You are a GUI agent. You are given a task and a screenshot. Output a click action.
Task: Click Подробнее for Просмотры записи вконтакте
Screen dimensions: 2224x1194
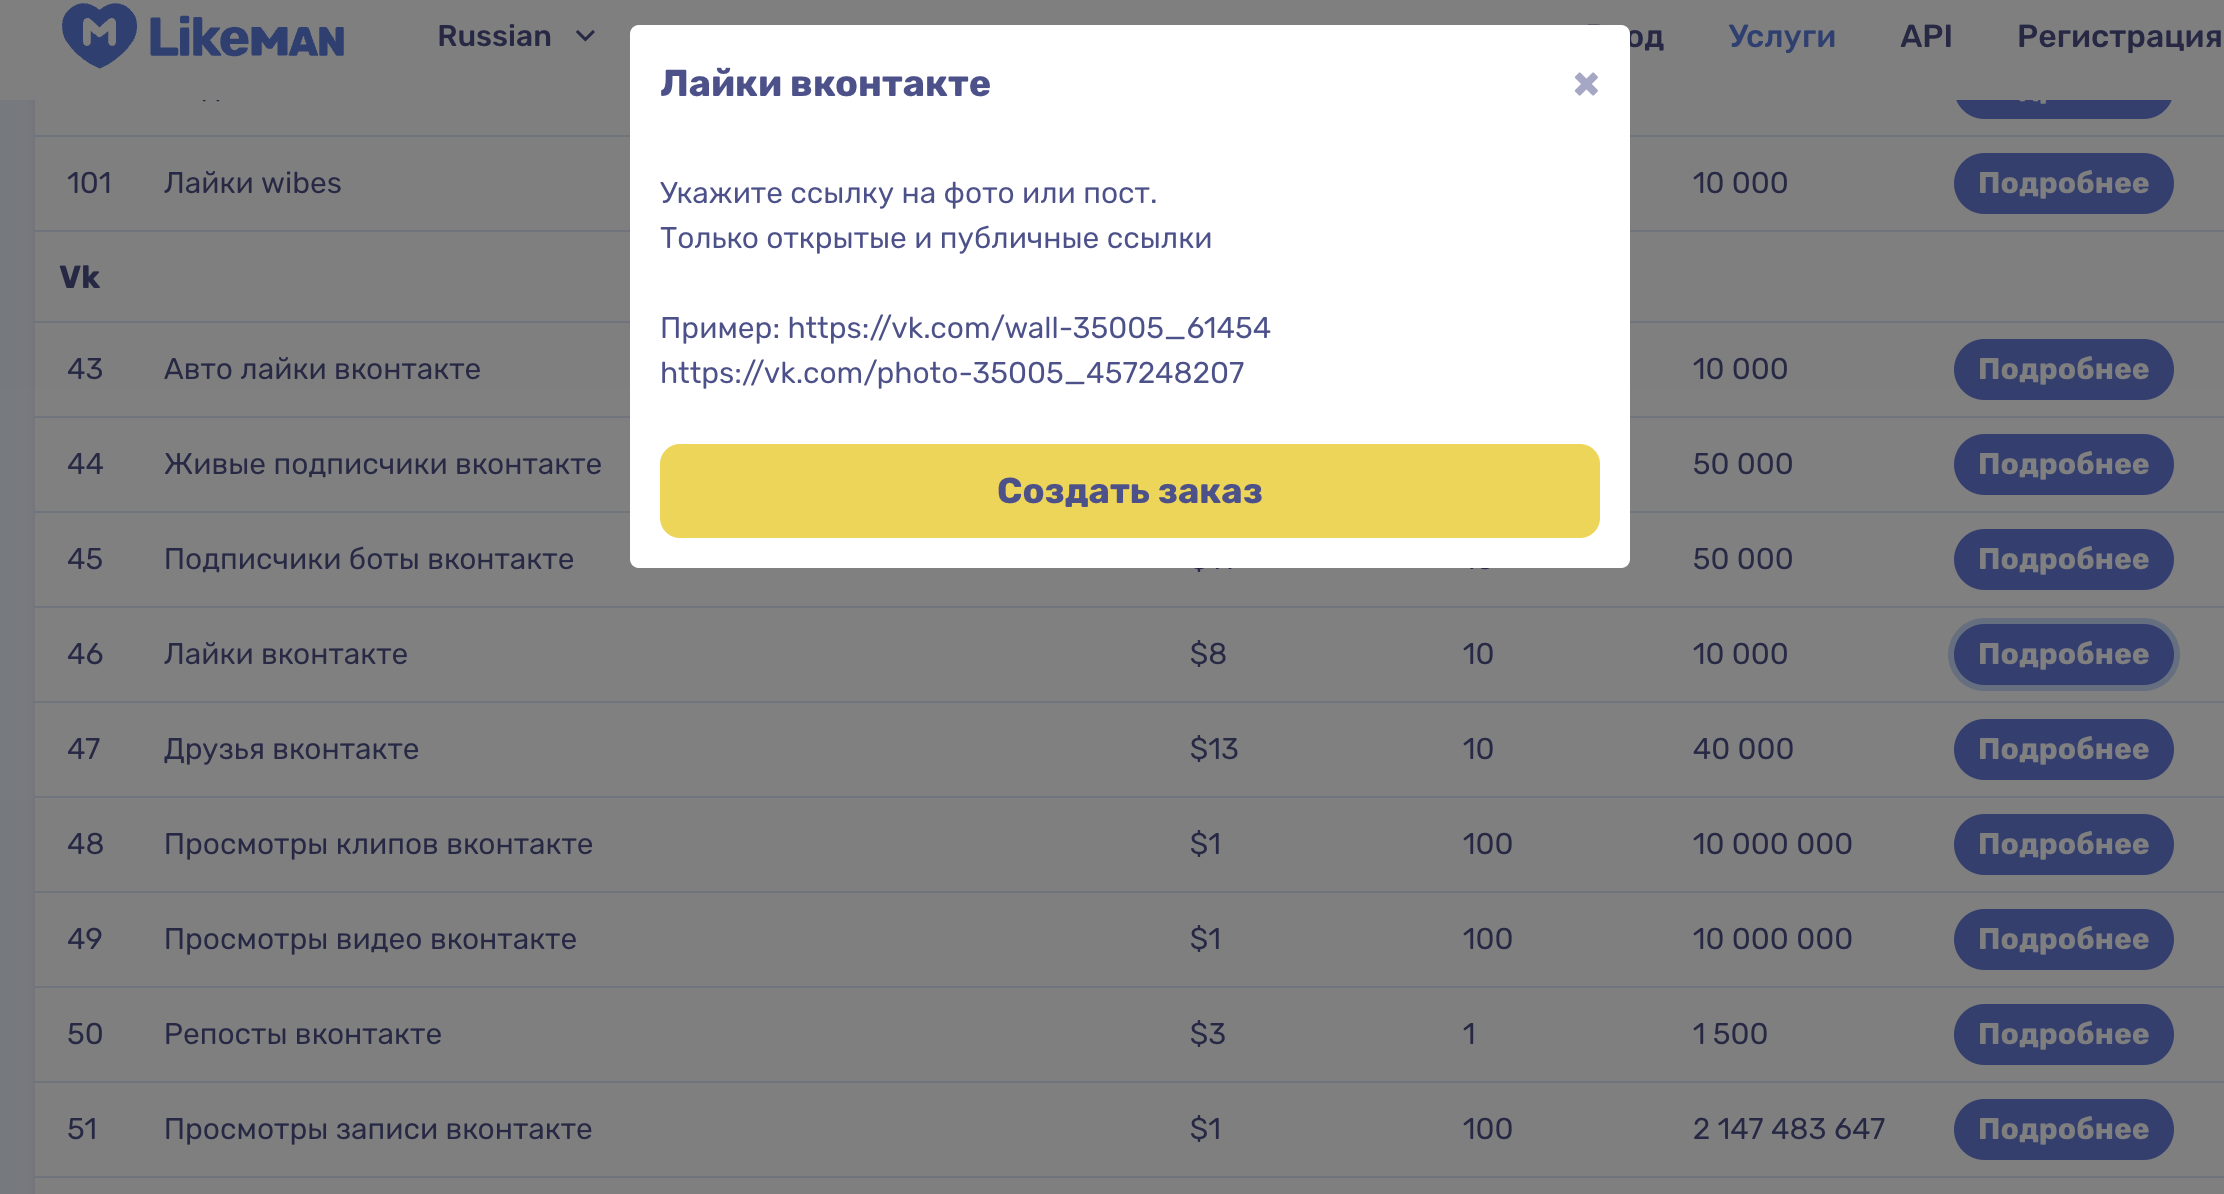tap(2063, 1129)
